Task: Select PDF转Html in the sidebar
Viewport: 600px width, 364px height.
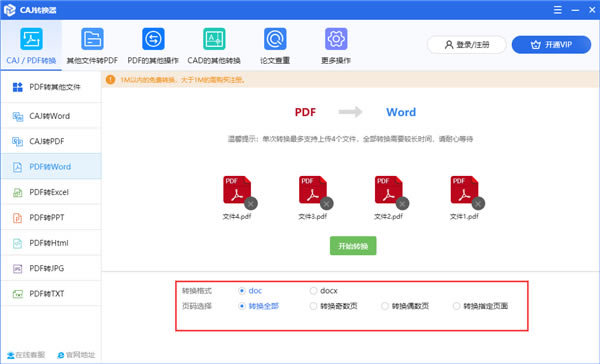Action: click(51, 243)
